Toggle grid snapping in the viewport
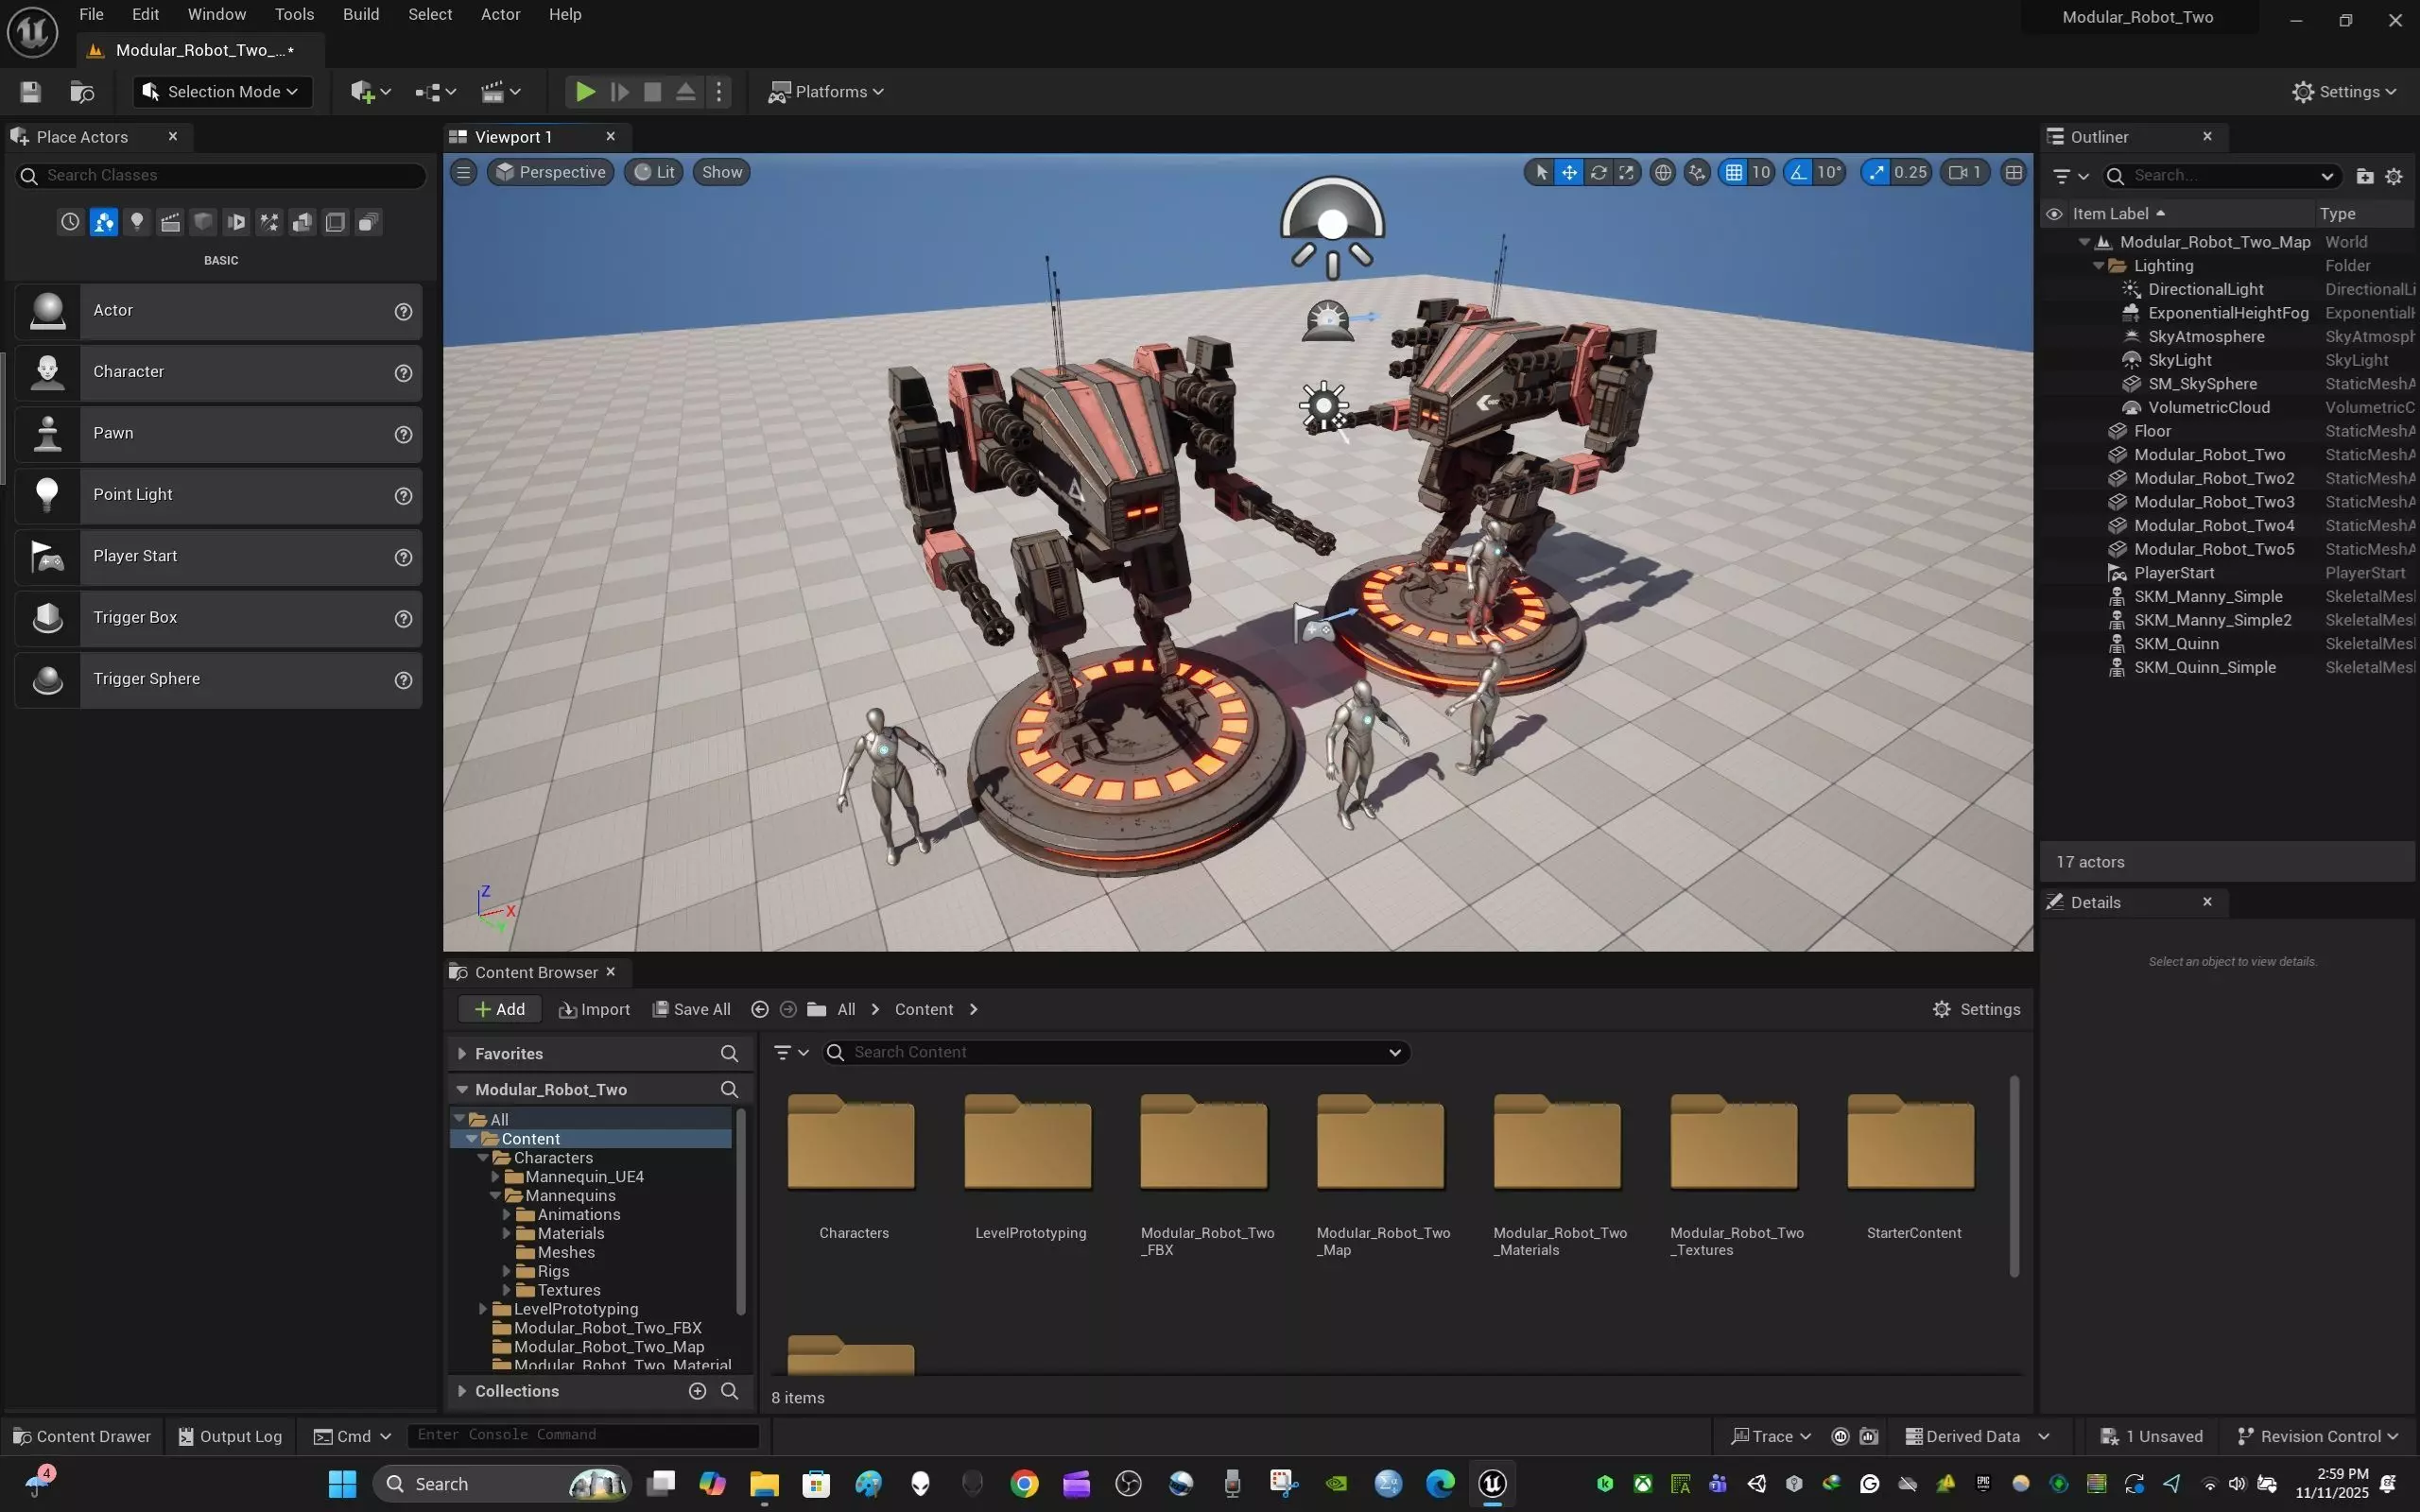The image size is (2420, 1512). [x=1734, y=172]
